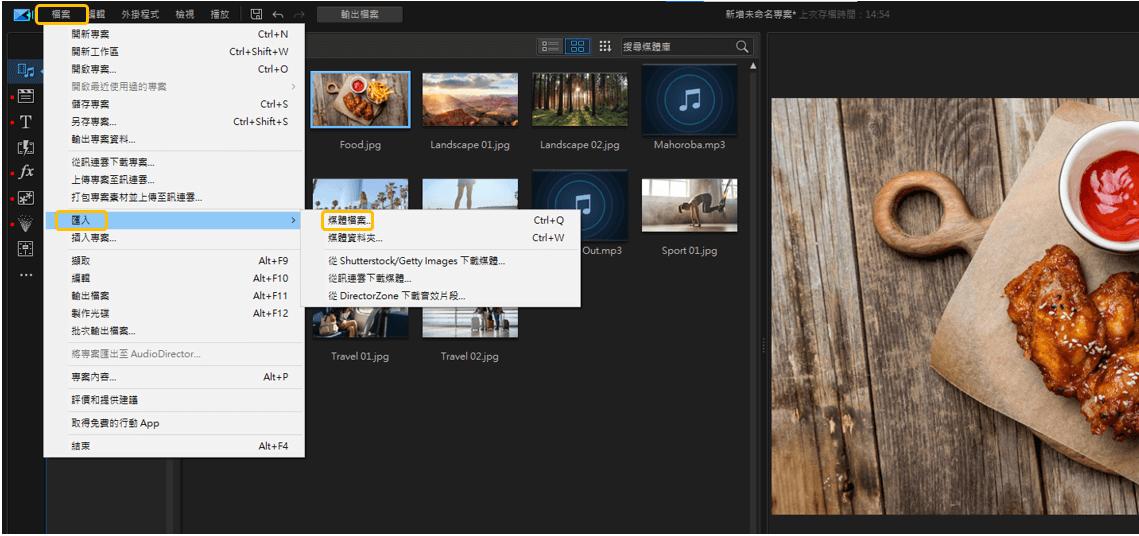
Task: Click the undo arrow icon
Action: tap(277, 15)
